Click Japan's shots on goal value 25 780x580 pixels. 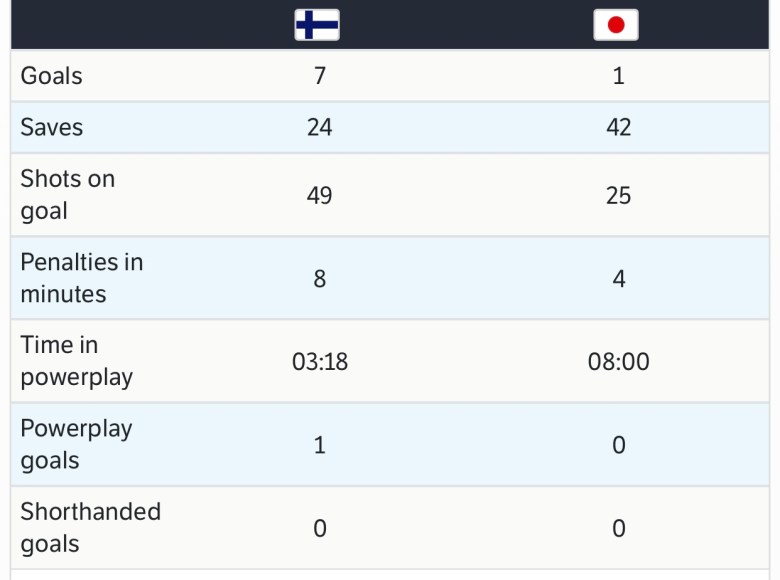pos(618,195)
